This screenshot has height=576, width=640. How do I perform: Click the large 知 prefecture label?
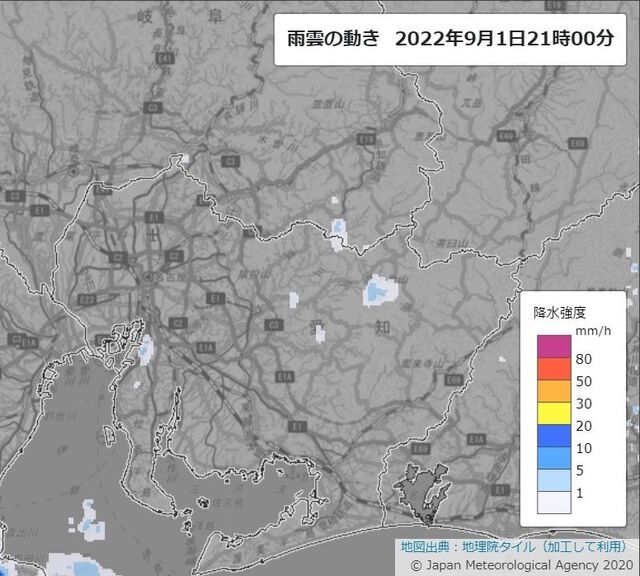382,327
